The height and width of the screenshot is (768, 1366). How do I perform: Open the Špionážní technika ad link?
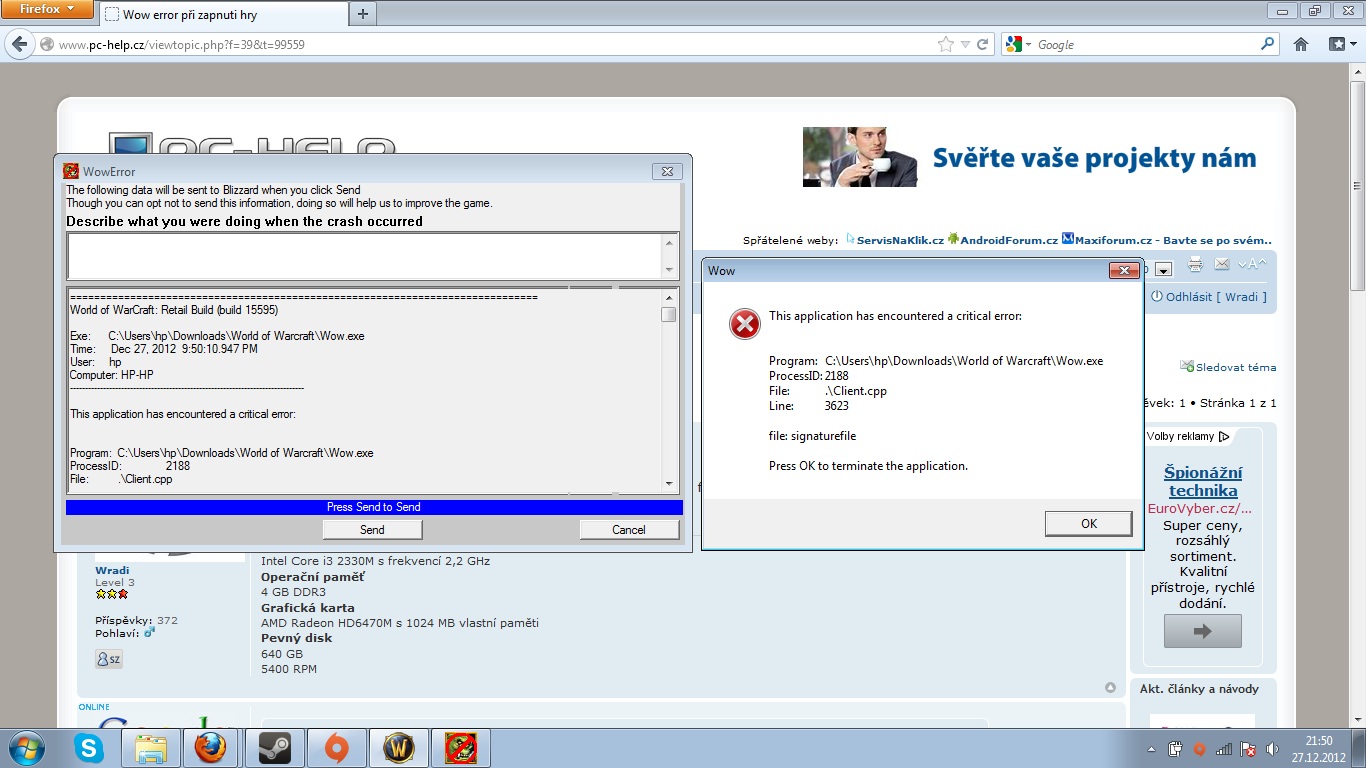coord(1203,481)
